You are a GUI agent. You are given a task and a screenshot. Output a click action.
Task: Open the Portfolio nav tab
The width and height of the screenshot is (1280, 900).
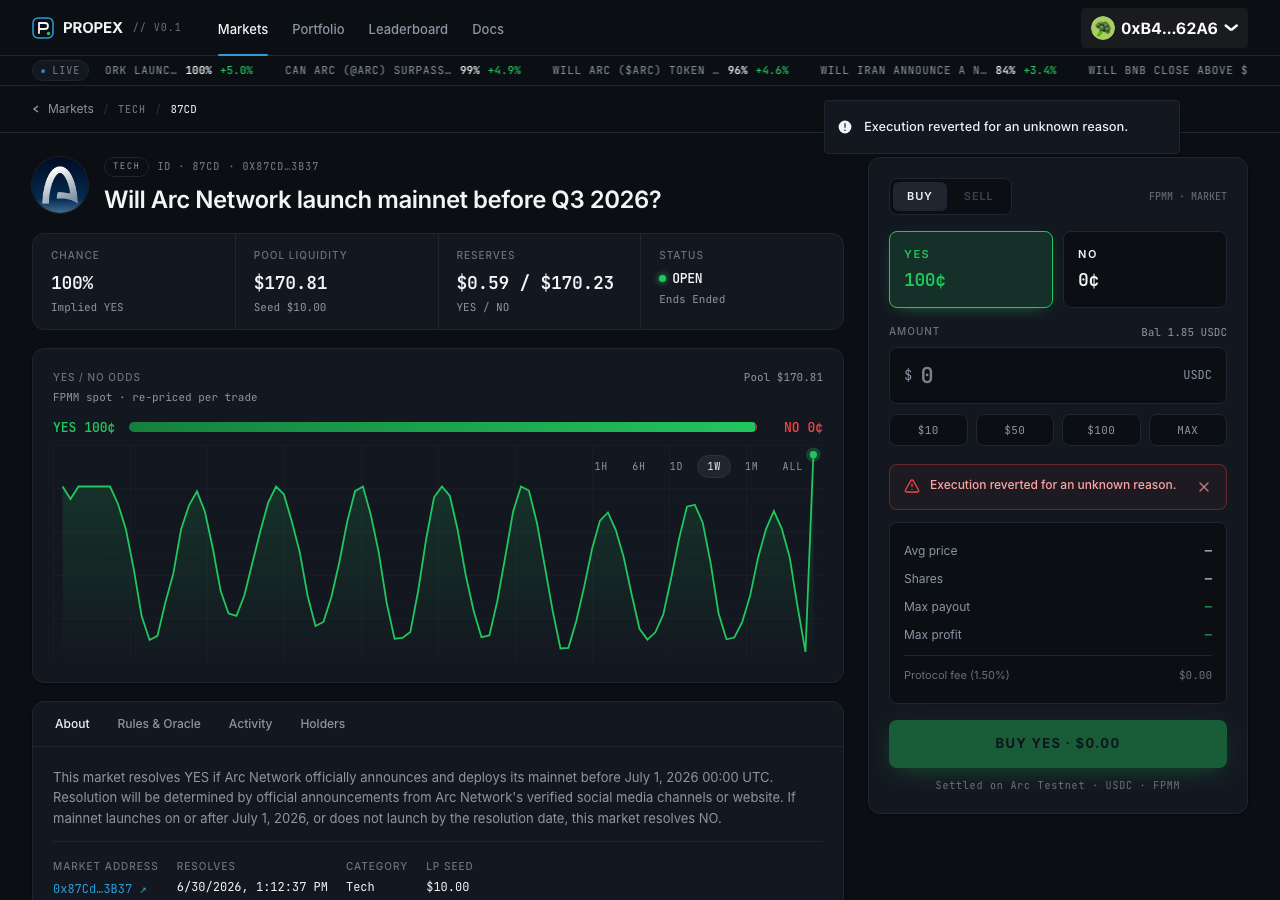click(x=318, y=29)
